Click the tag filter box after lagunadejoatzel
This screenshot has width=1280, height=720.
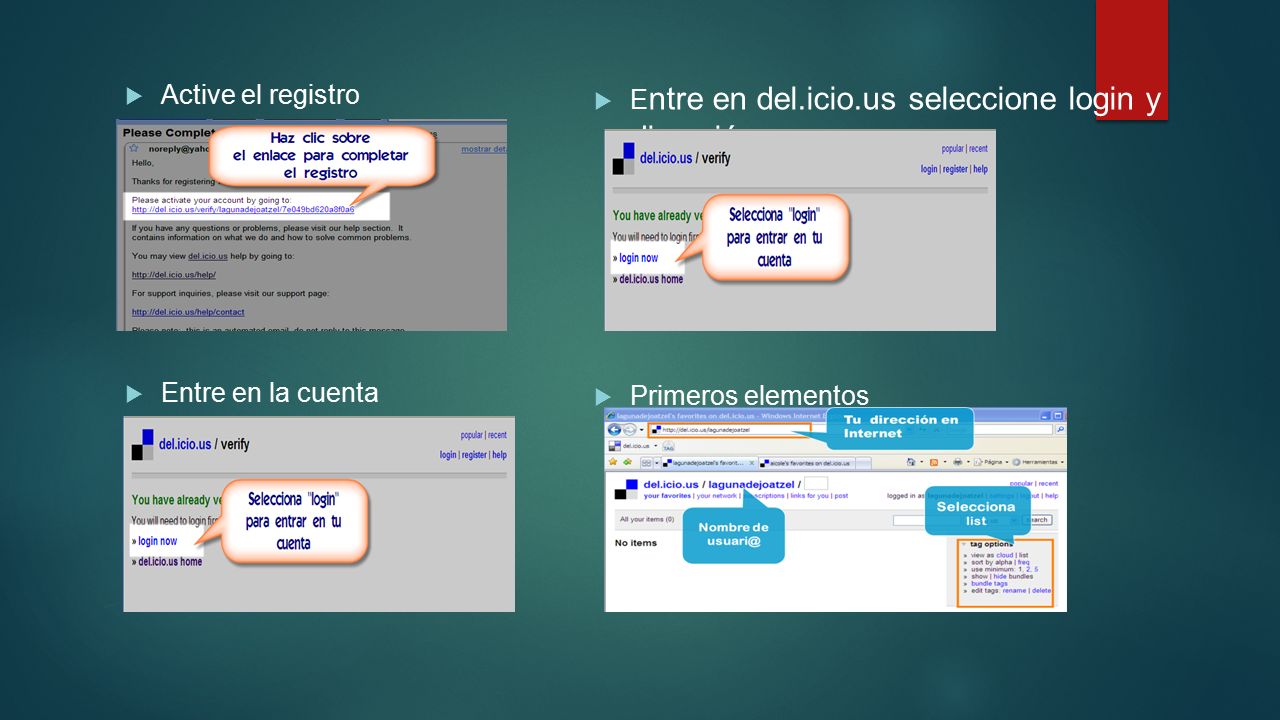click(x=816, y=484)
